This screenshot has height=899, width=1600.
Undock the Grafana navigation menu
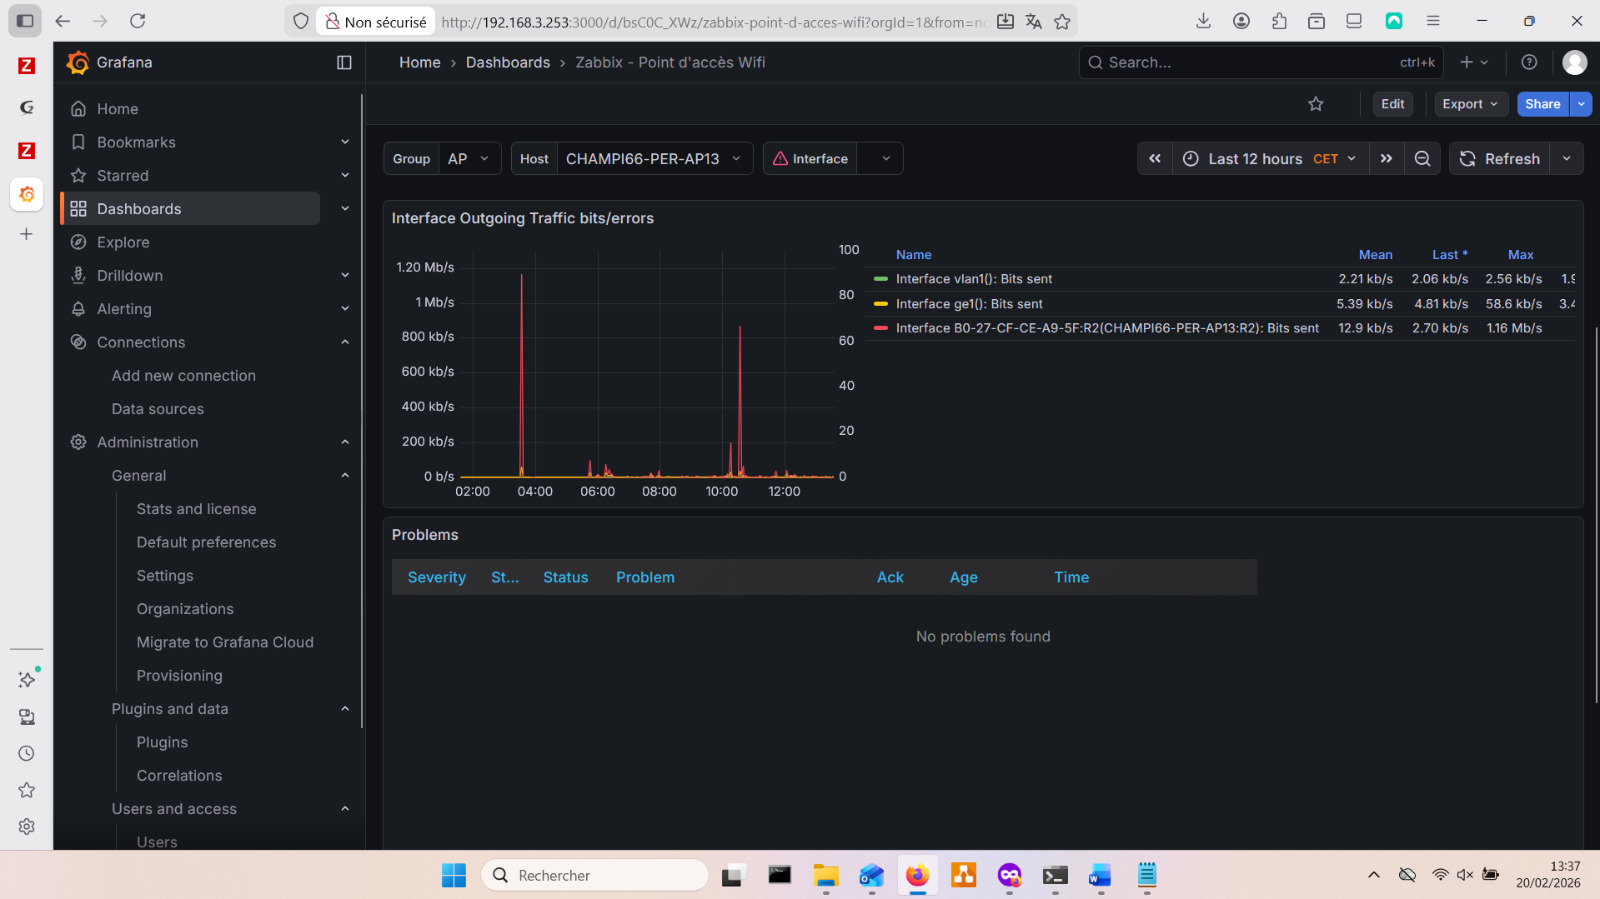click(x=344, y=63)
